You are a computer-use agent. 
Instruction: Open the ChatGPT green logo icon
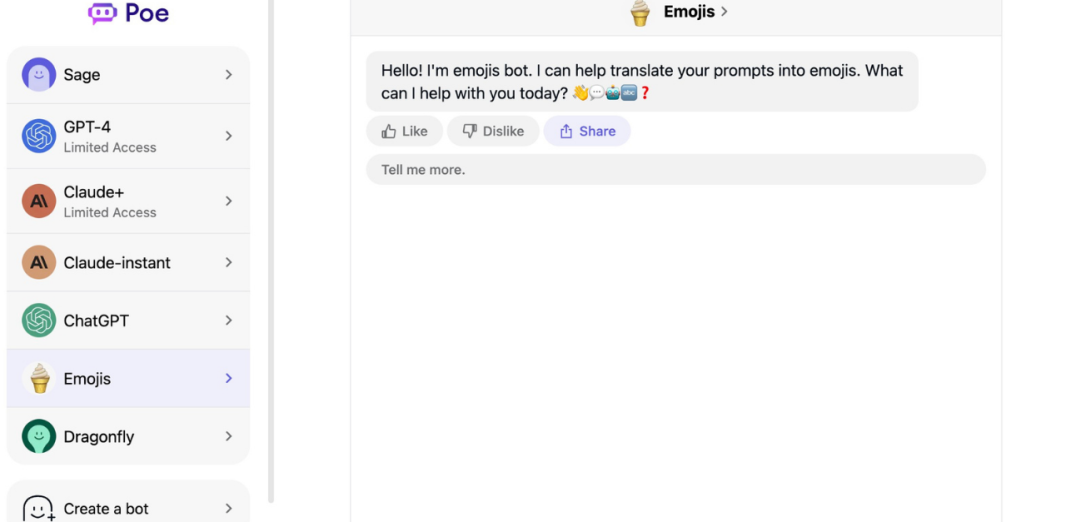click(39, 320)
